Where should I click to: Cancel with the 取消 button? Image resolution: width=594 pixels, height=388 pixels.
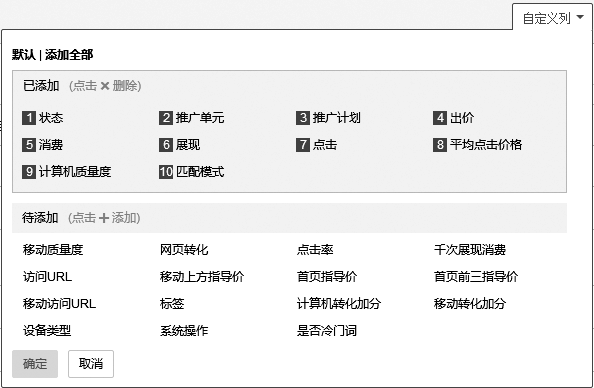91,364
